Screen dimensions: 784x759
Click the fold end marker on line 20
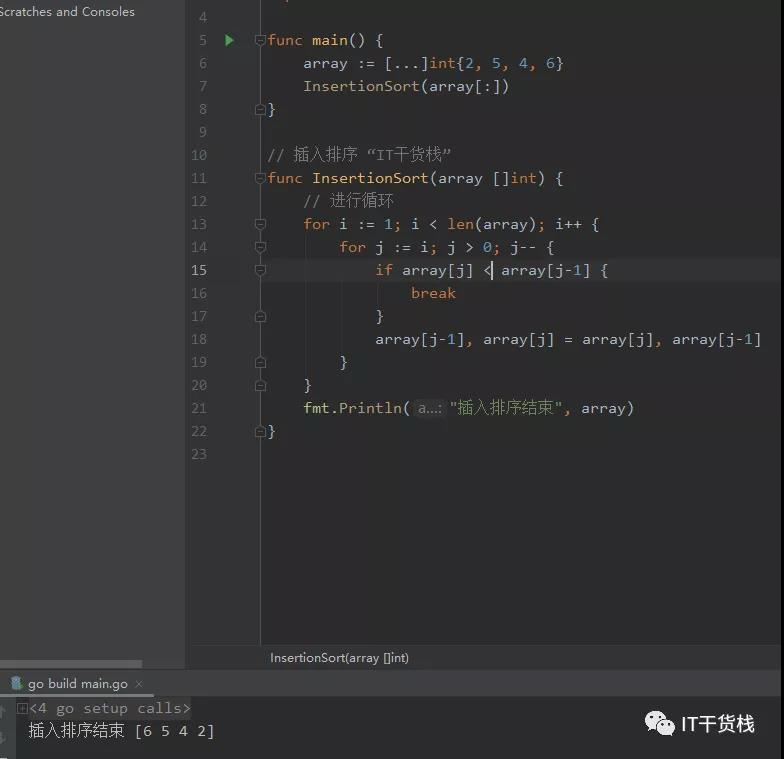tap(260, 385)
